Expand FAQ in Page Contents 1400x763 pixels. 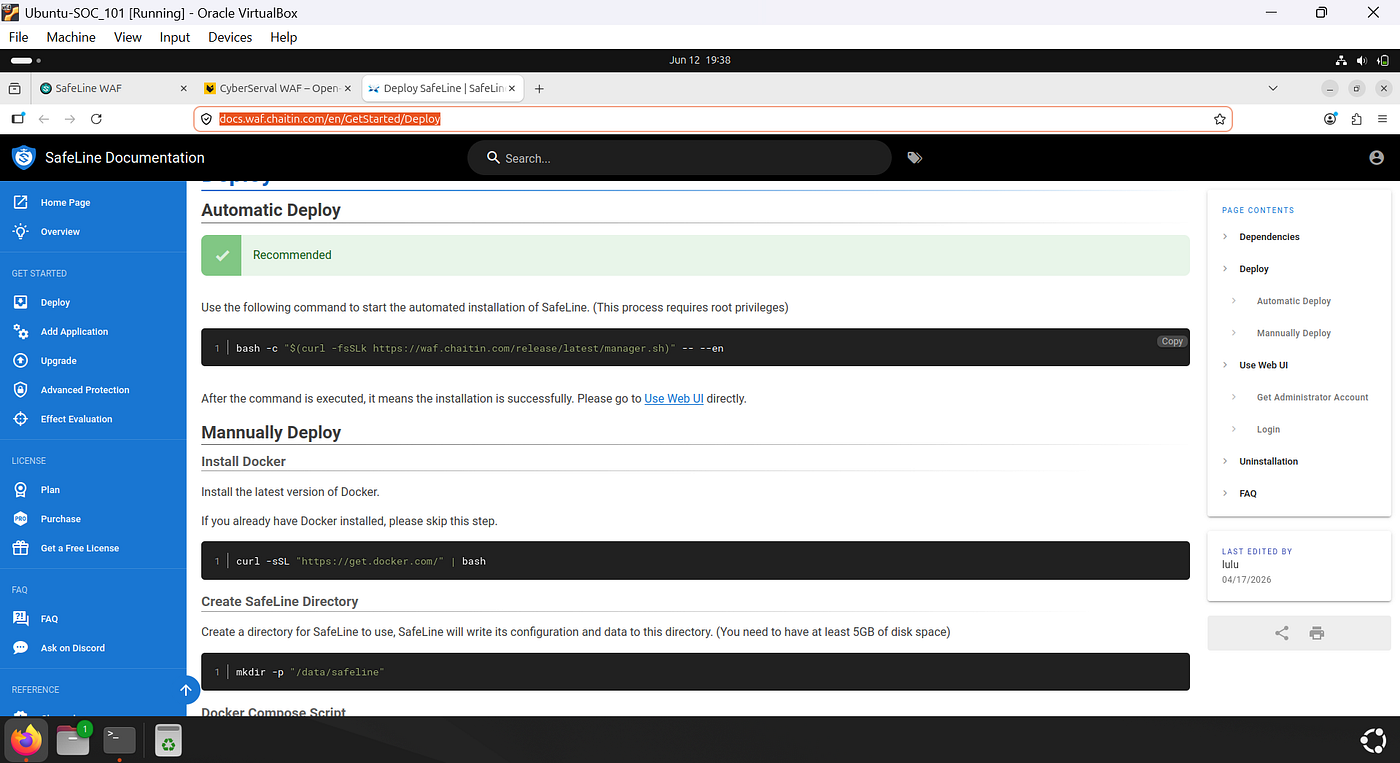tap(1225, 493)
